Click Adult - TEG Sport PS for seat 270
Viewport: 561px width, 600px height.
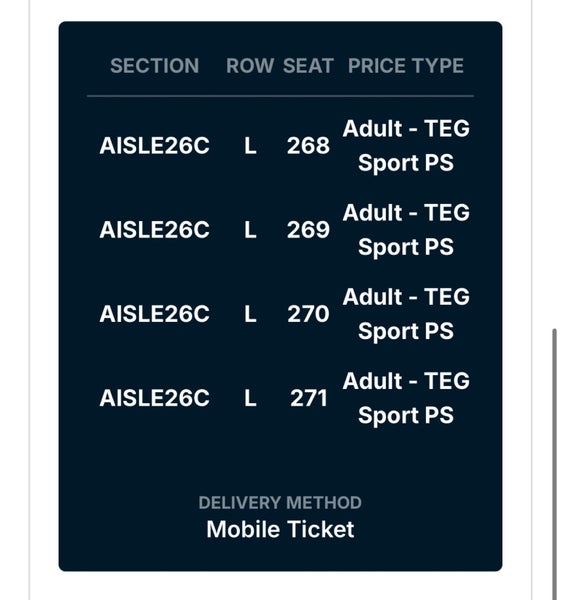click(x=406, y=314)
